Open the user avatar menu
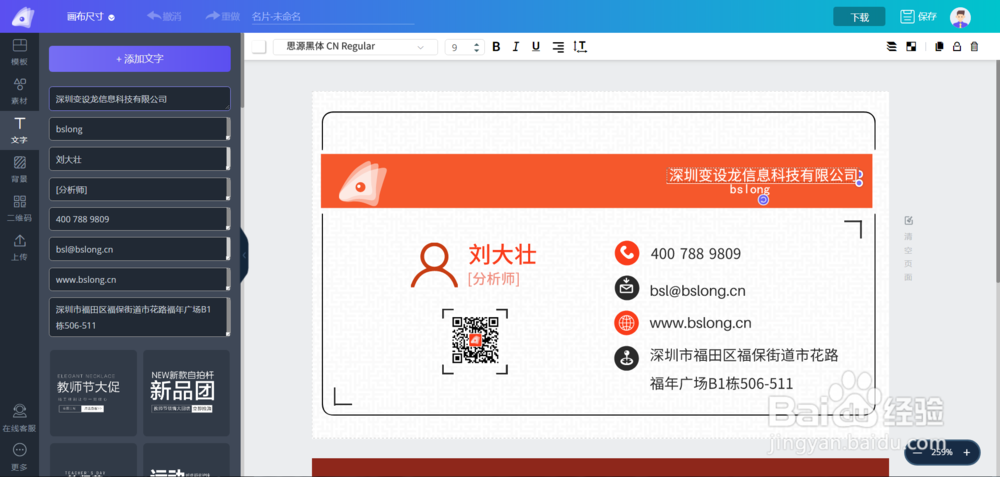1000x477 pixels. click(x=960, y=17)
